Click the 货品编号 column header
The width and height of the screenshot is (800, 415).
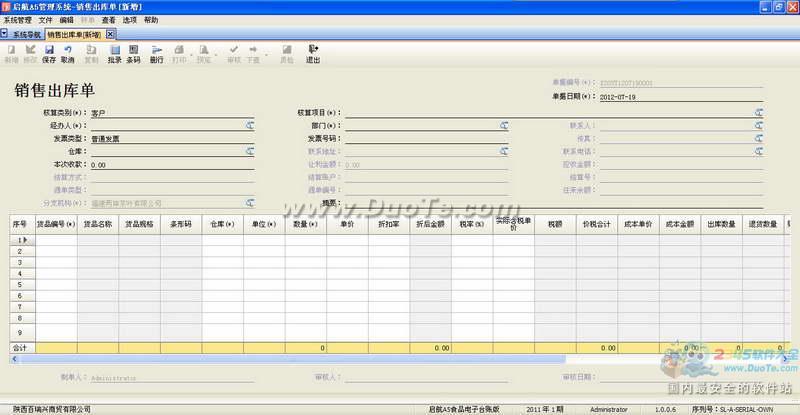click(x=56, y=224)
